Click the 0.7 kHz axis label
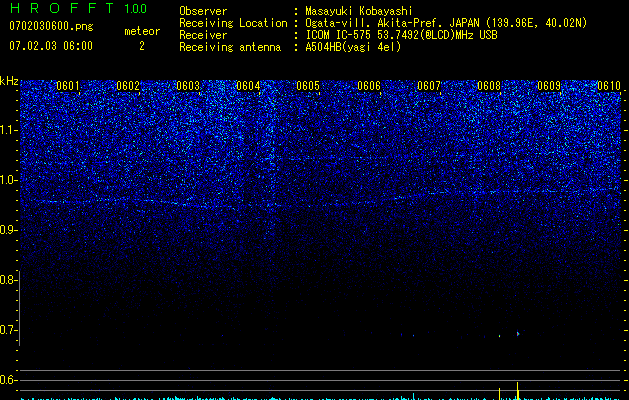This screenshot has height=400, width=629. coord(9,330)
